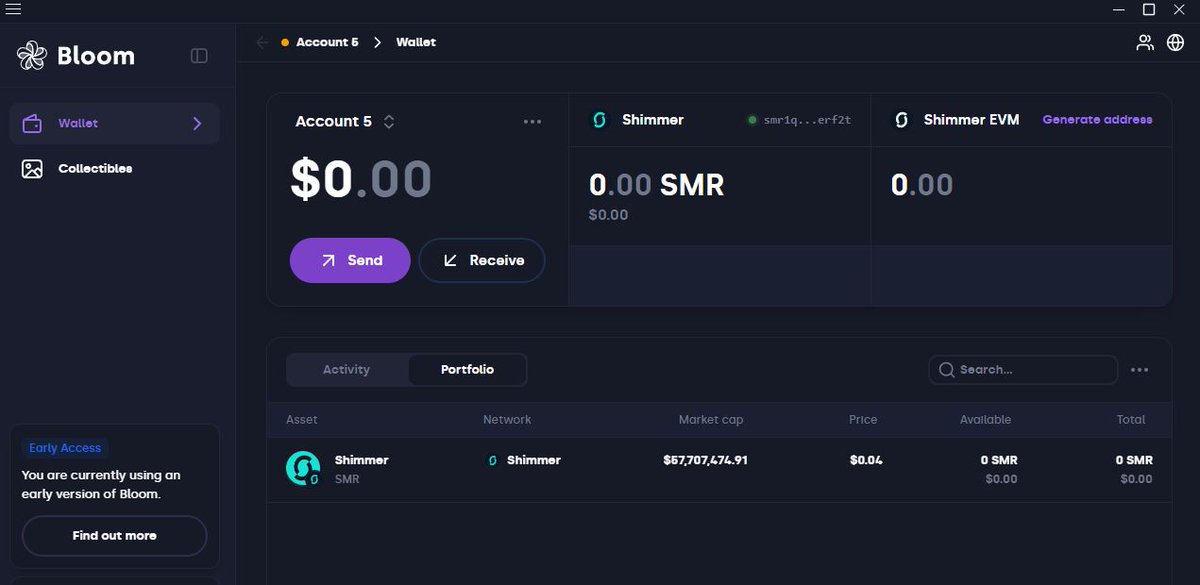Viewport: 1200px width, 585px height.
Task: Click the Shimmer network logo icon
Action: (600, 120)
